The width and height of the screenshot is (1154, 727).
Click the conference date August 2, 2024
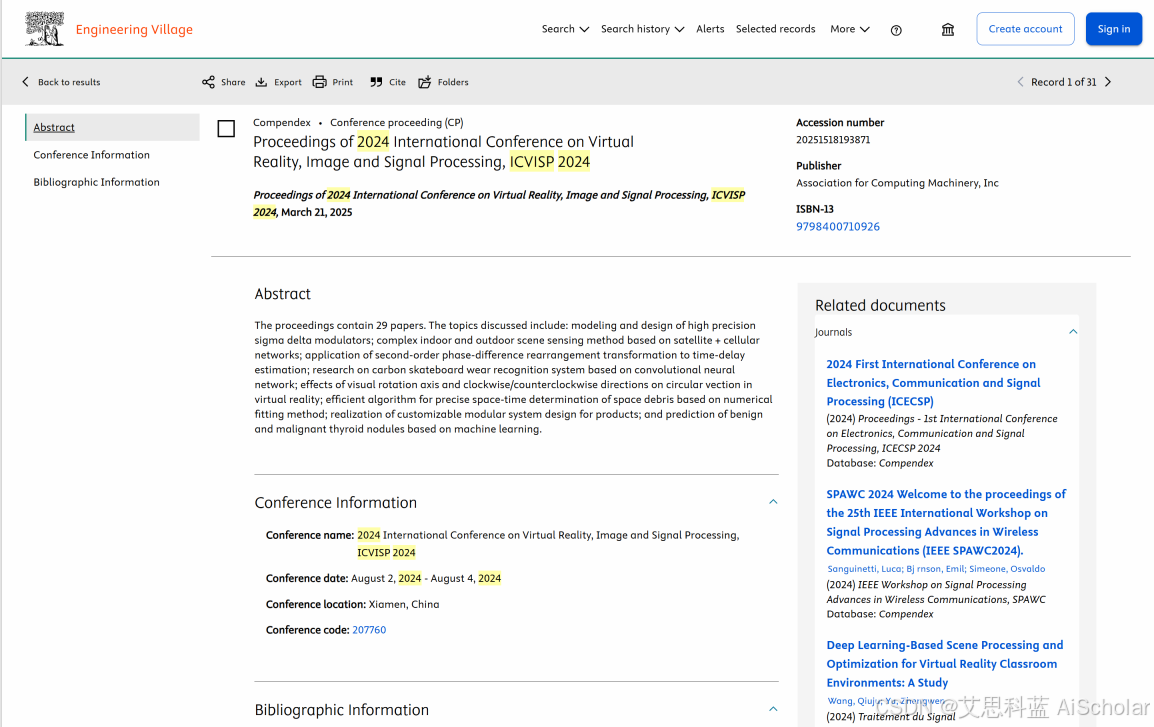(386, 578)
